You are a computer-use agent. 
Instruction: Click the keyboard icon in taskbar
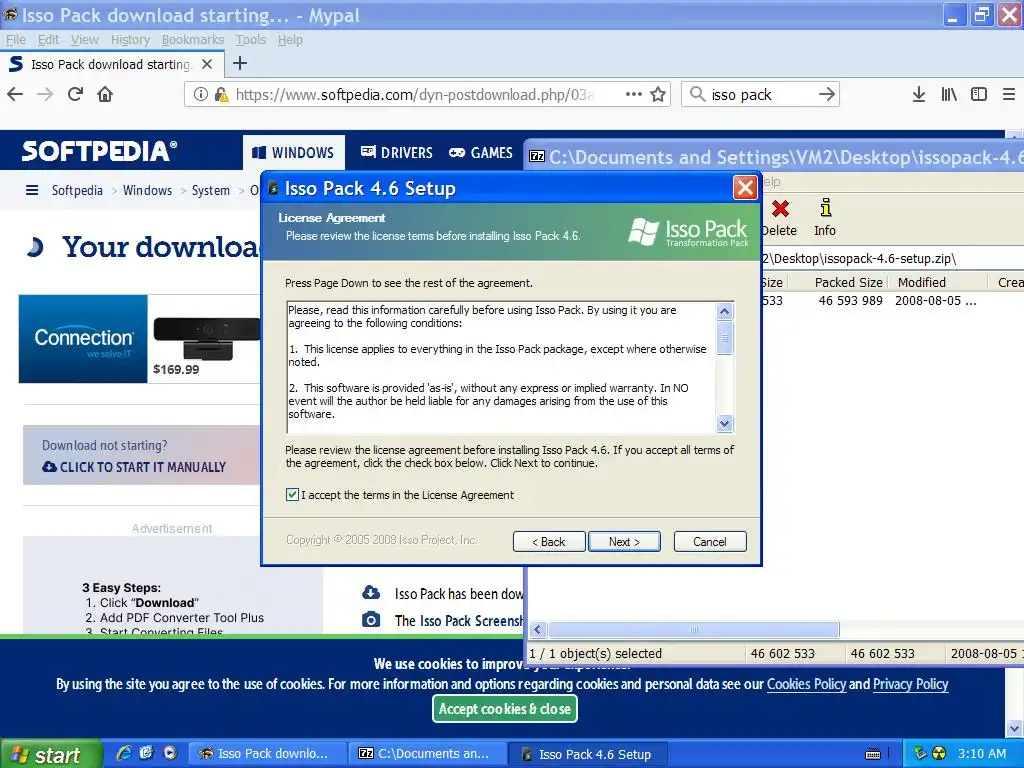(872, 754)
